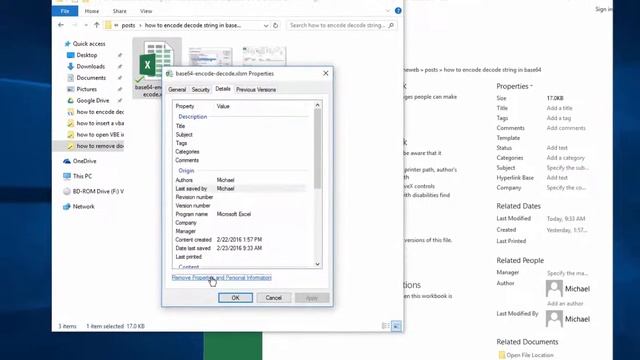Open the File tab in Explorer

coord(65,11)
